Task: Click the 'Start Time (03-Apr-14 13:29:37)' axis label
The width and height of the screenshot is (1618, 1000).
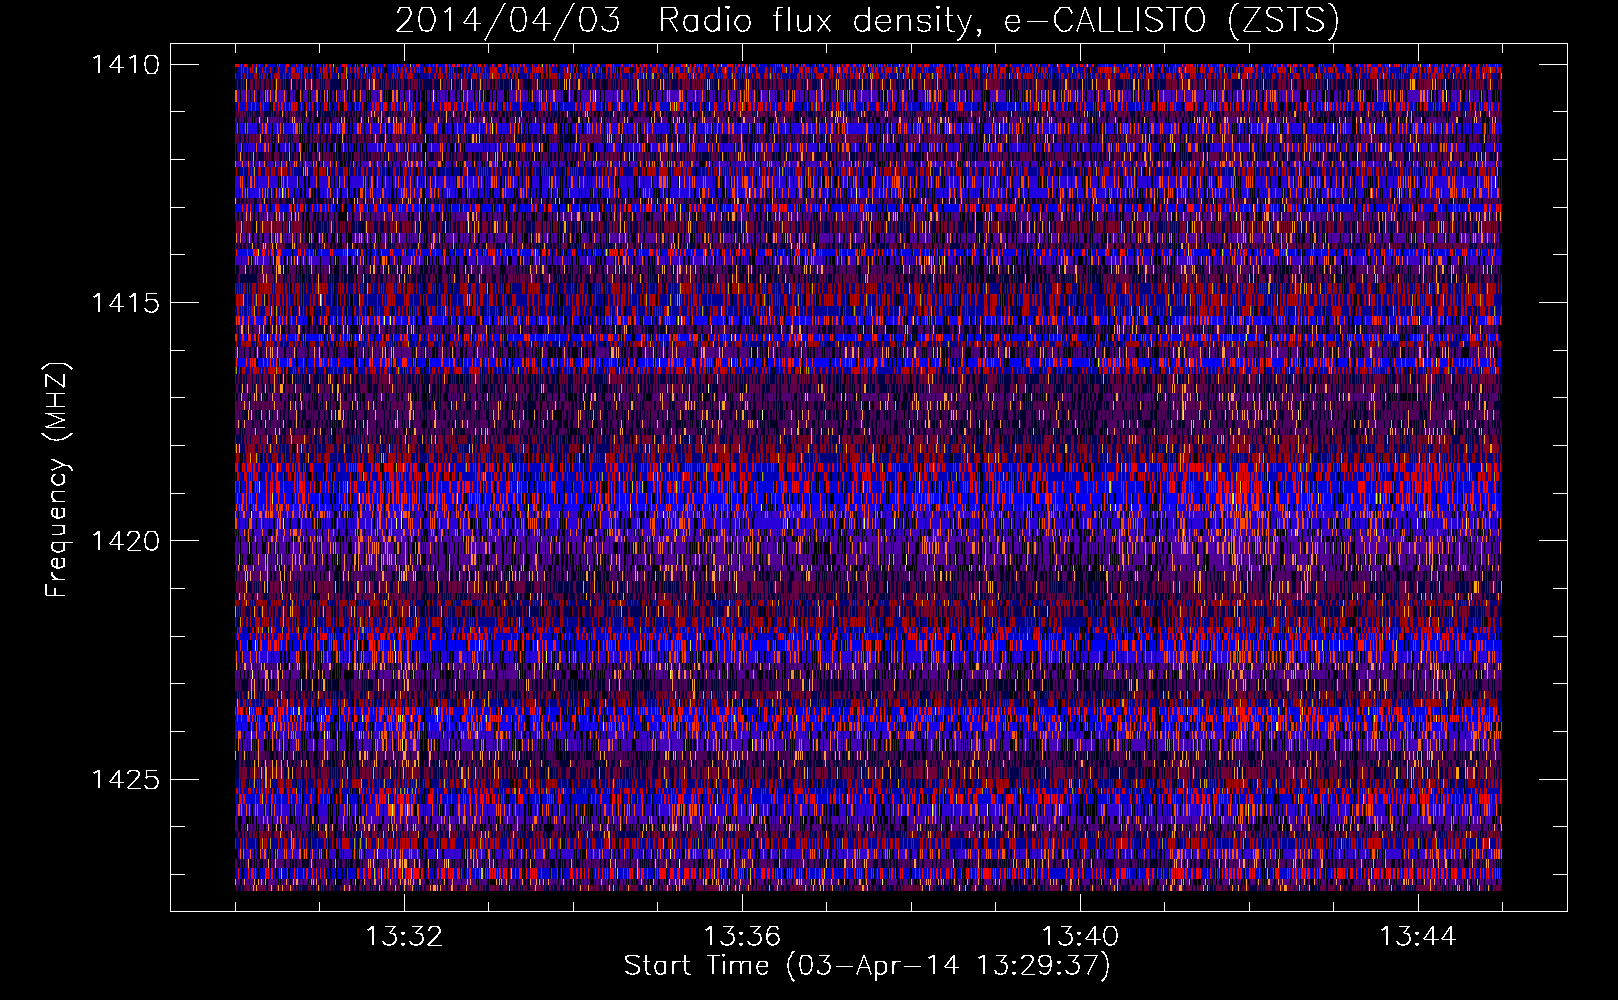Action: pos(867,966)
